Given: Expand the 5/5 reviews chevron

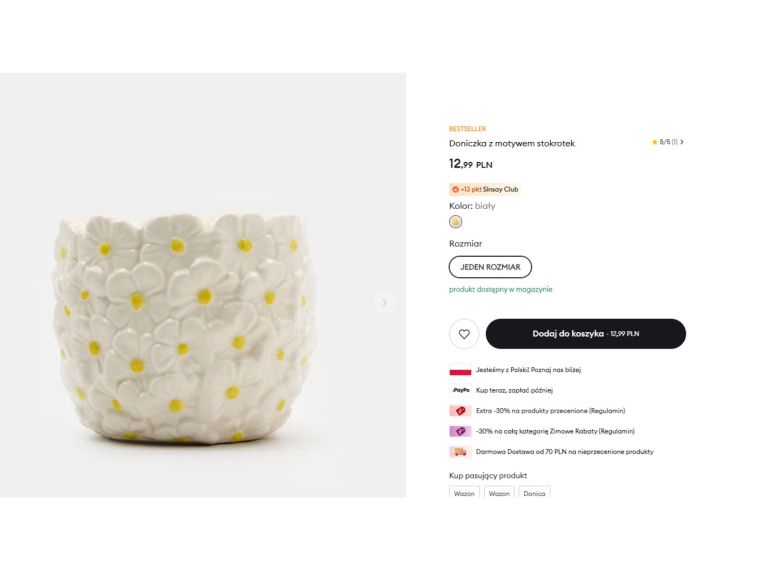Looking at the screenshot, I should (682, 142).
